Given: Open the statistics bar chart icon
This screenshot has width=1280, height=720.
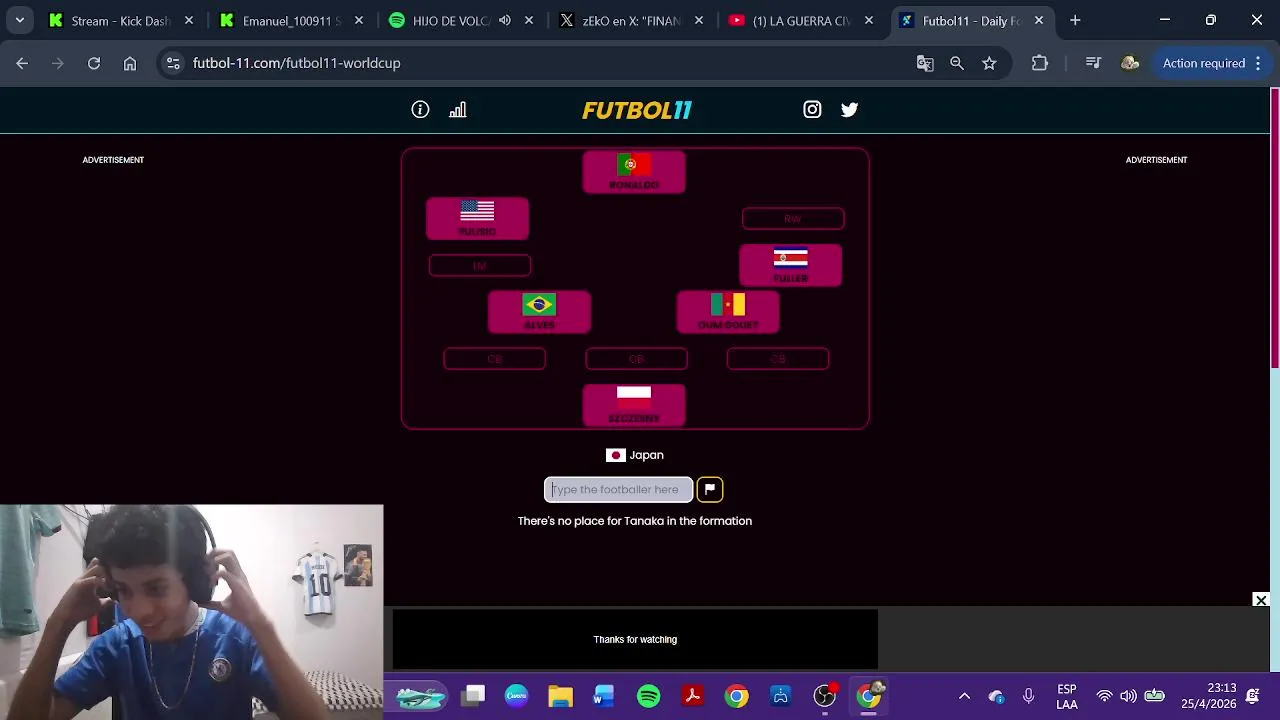Looking at the screenshot, I should click(458, 110).
